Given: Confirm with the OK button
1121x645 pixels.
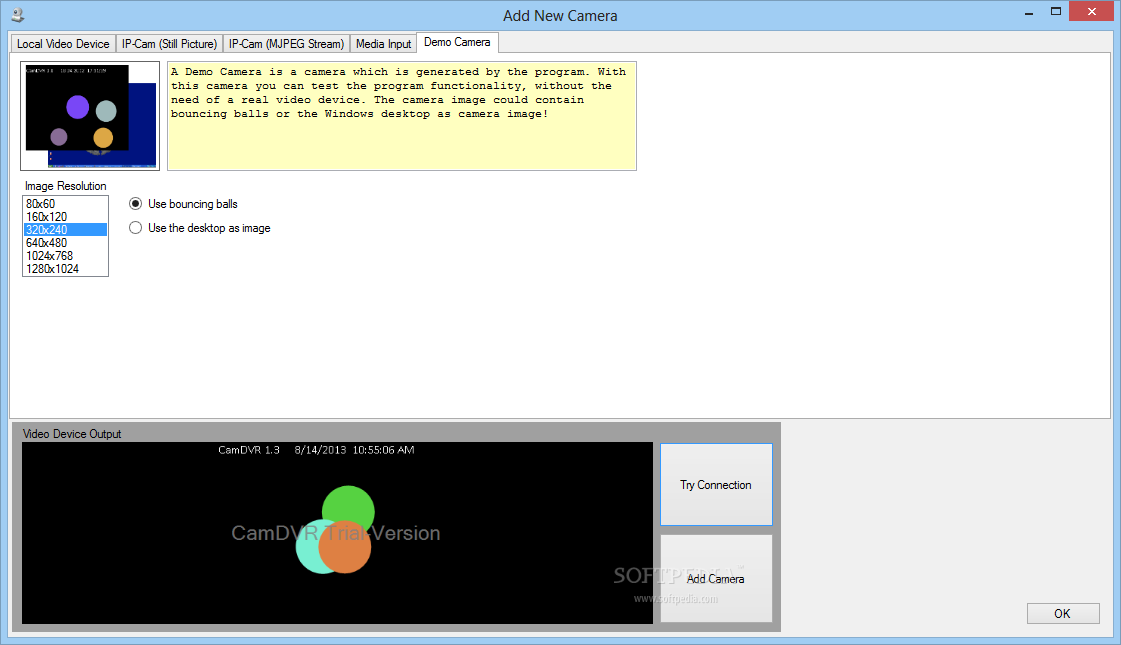Looking at the screenshot, I should click(x=1063, y=614).
